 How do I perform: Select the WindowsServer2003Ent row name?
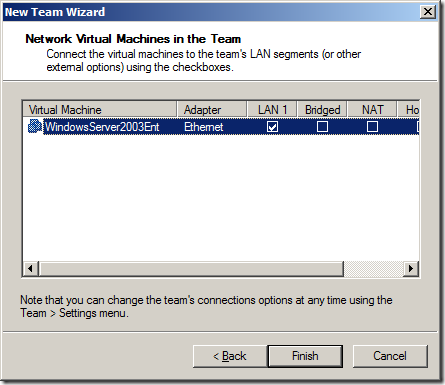click(102, 127)
